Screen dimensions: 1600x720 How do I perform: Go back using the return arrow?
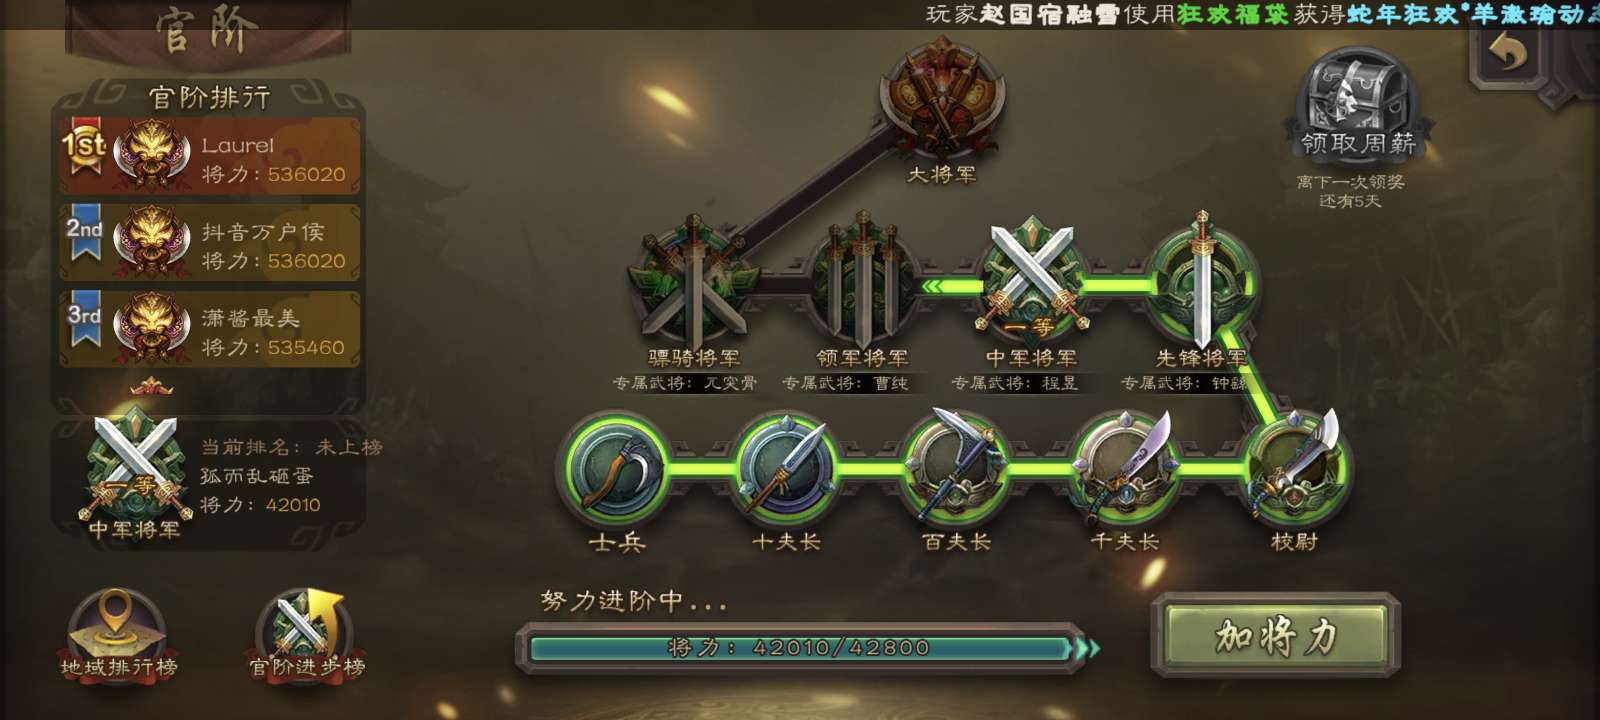(1509, 52)
